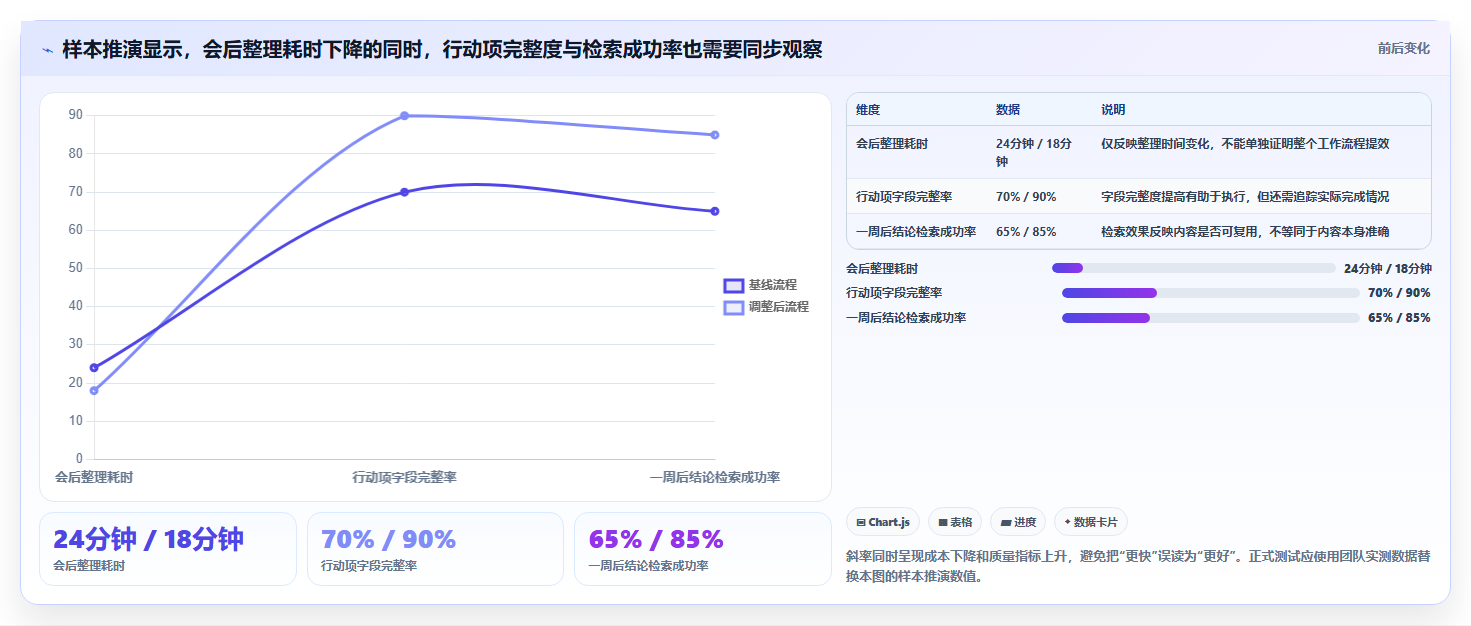The image size is (1471, 626).
Task: Click the 进度 chip
Action: (x=1018, y=522)
